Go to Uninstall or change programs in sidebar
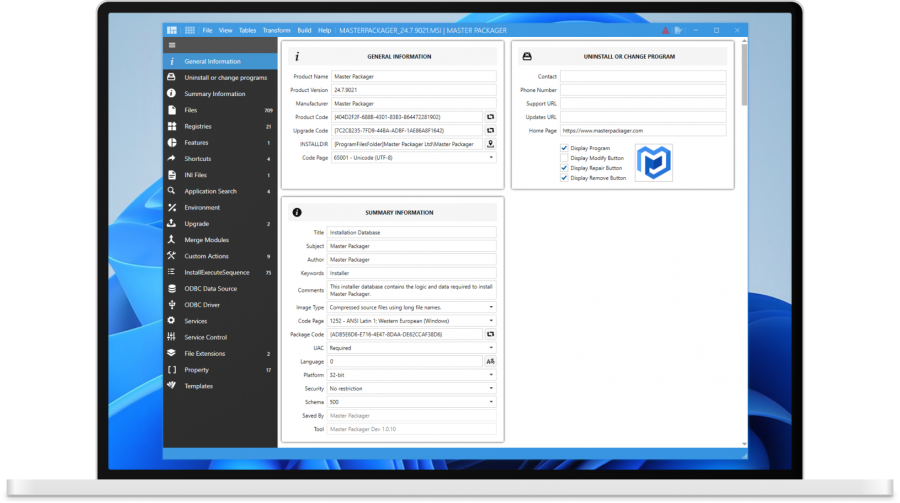The image size is (900, 503). point(220,78)
